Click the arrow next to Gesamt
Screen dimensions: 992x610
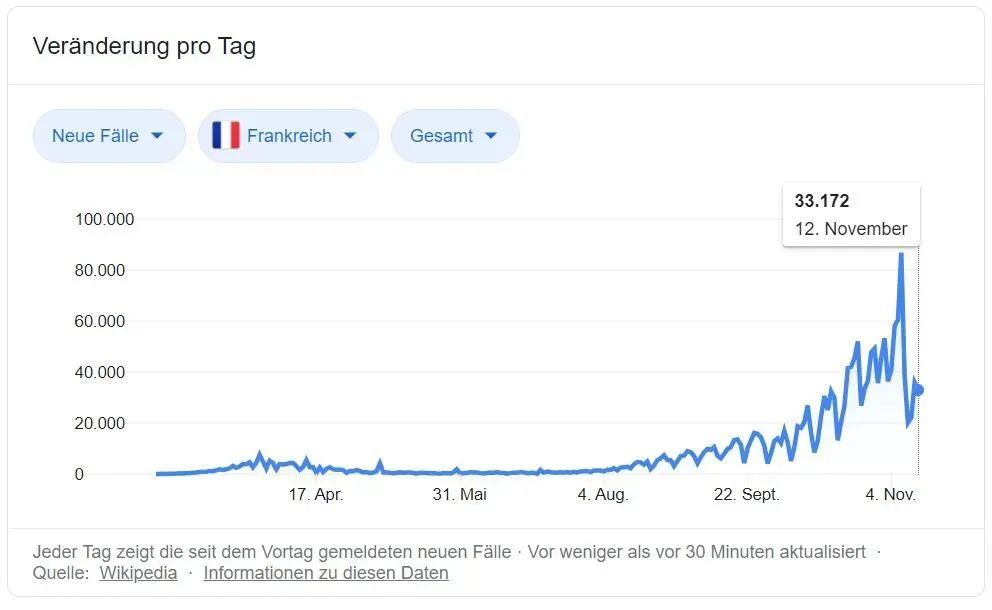tap(491, 135)
